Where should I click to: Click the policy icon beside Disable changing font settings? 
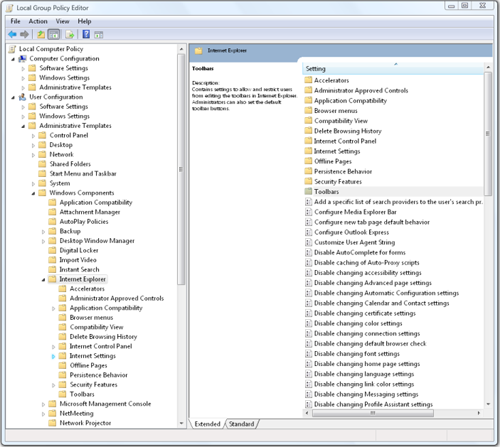(x=308, y=354)
